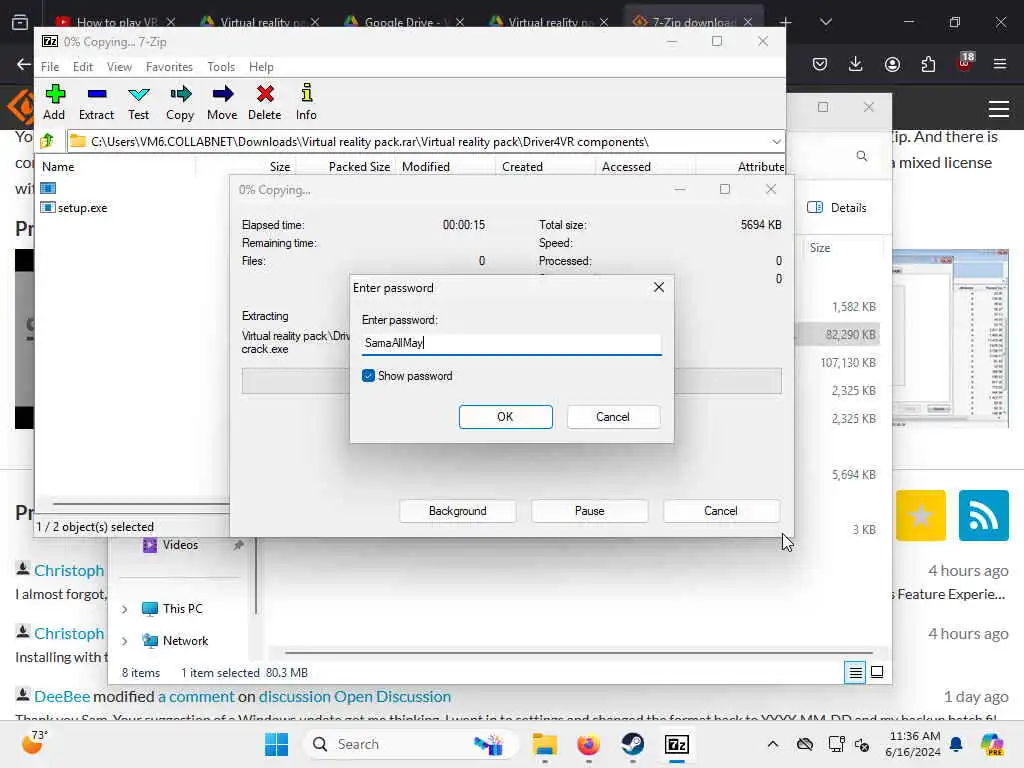List all browser tabs dropdown

(825, 22)
